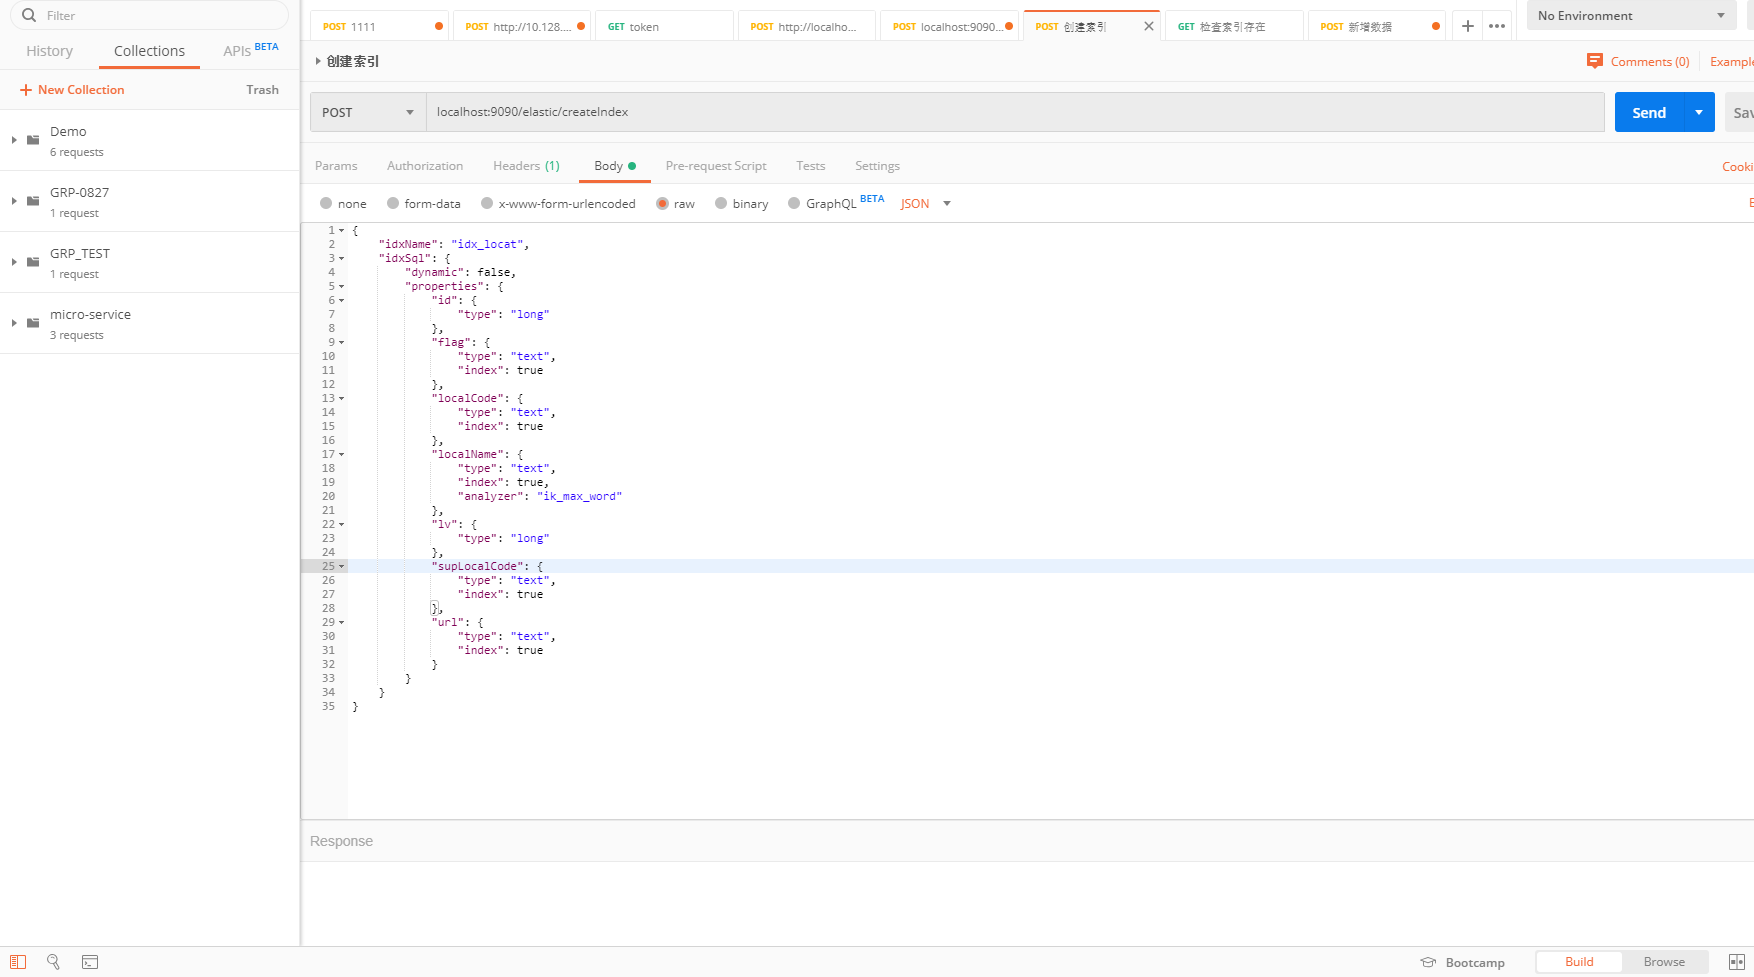Expand the micro-service collection

pyautogui.click(x=14, y=323)
